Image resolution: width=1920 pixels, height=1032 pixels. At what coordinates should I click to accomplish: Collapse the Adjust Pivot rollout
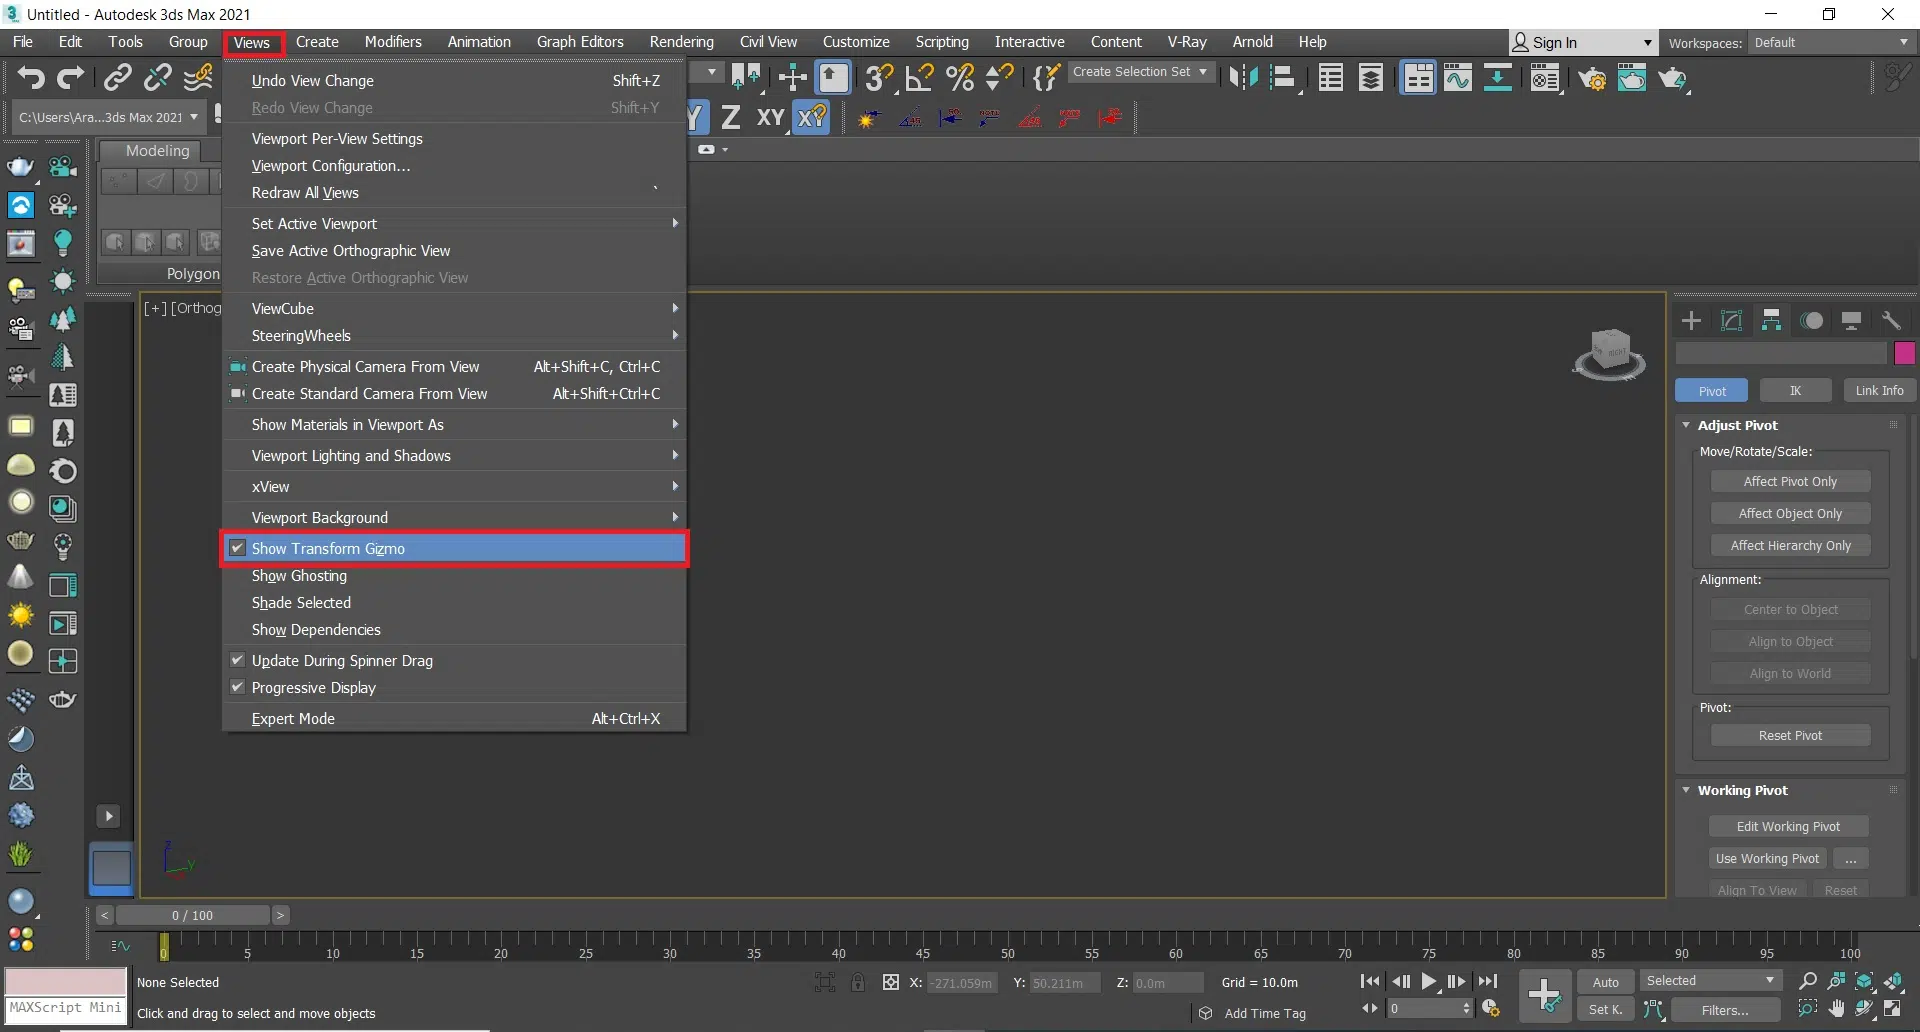pos(1738,425)
